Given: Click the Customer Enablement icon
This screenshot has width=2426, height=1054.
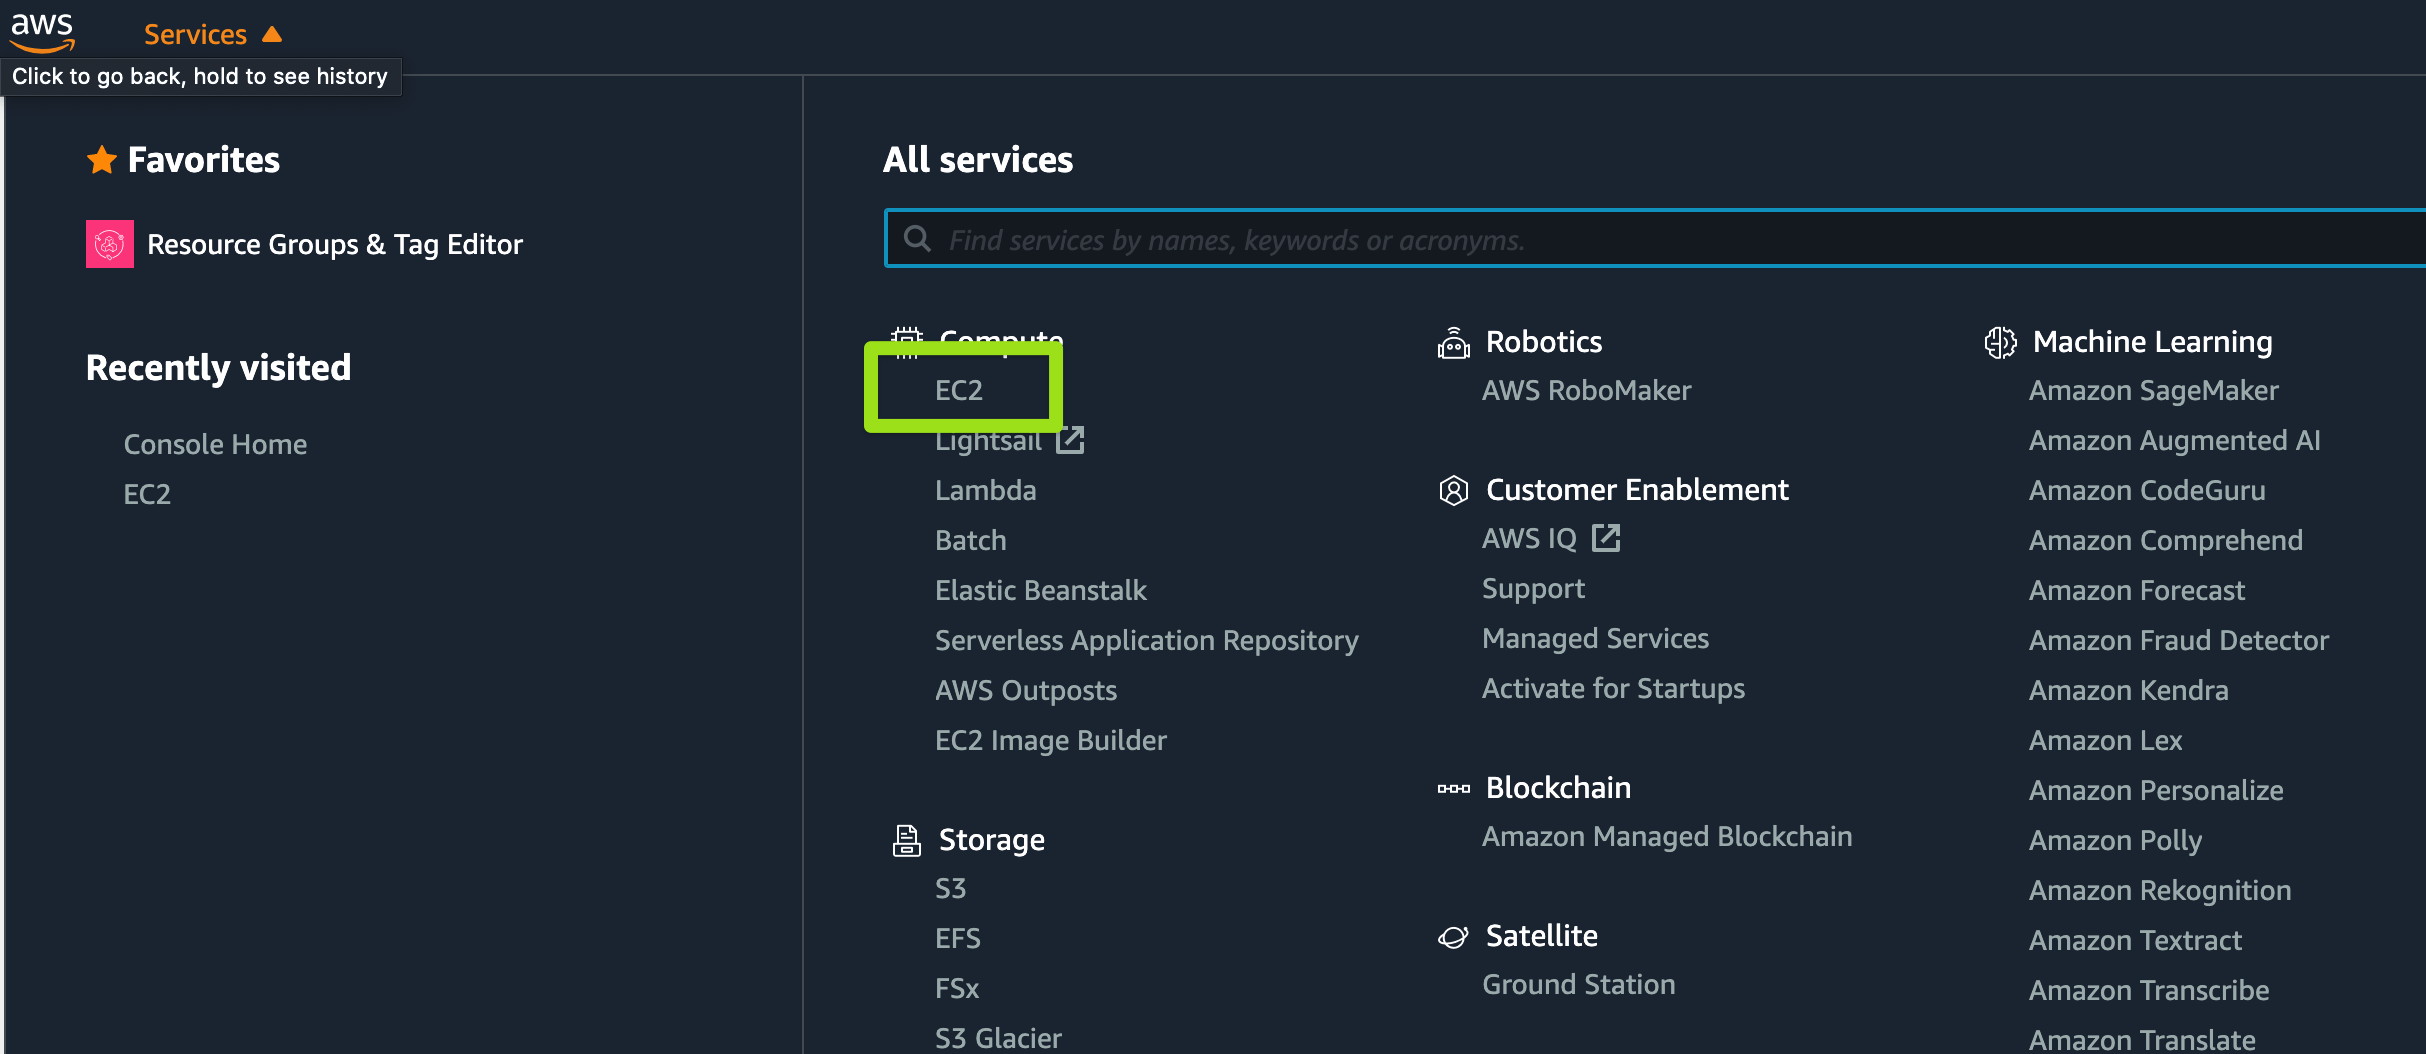Looking at the screenshot, I should [x=1453, y=490].
